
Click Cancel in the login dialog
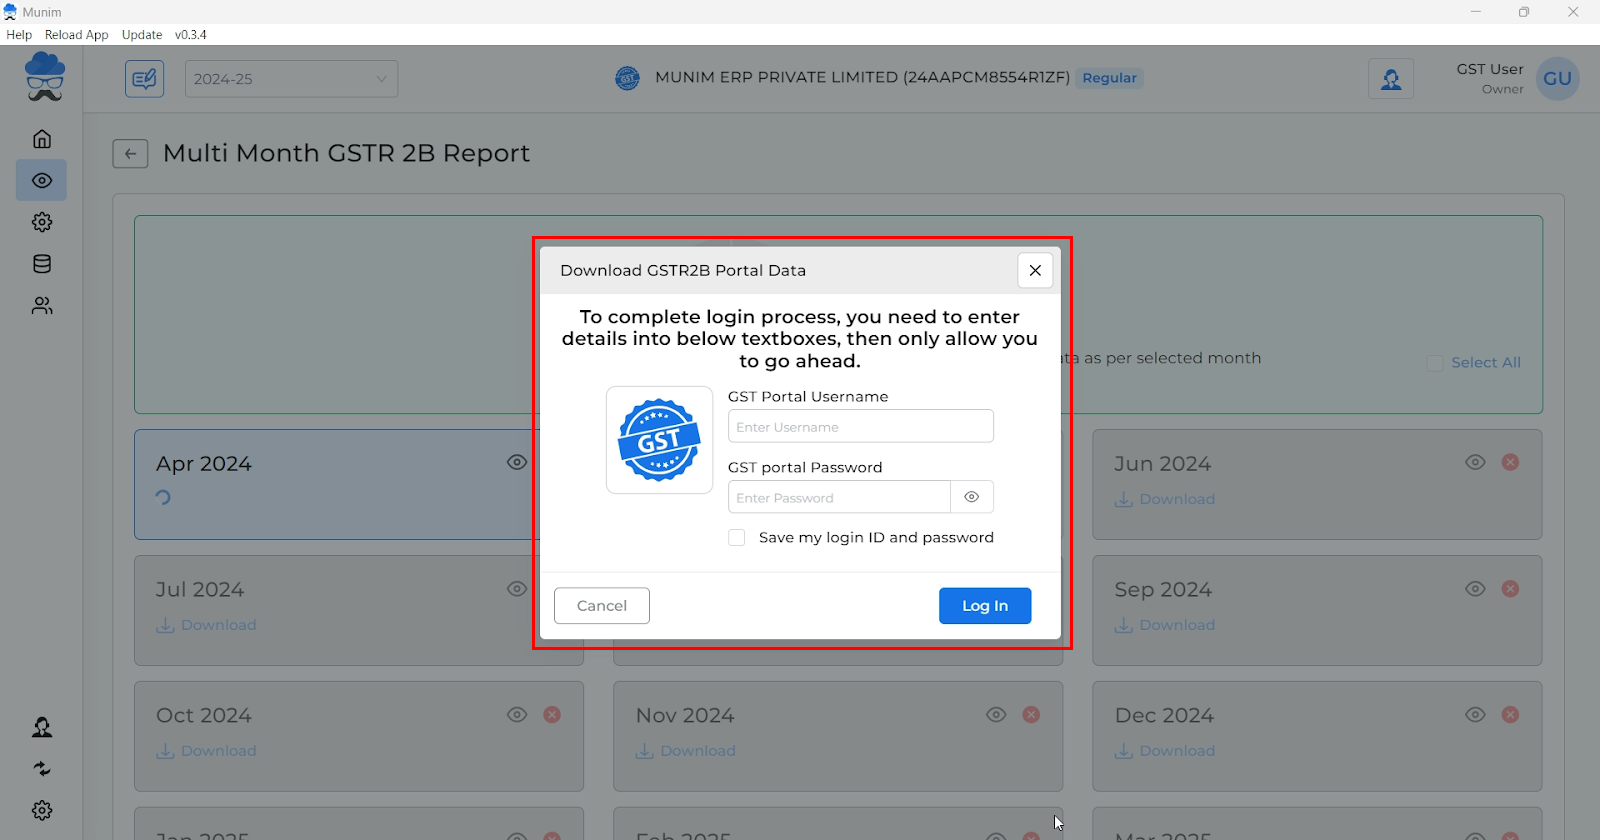[602, 606]
